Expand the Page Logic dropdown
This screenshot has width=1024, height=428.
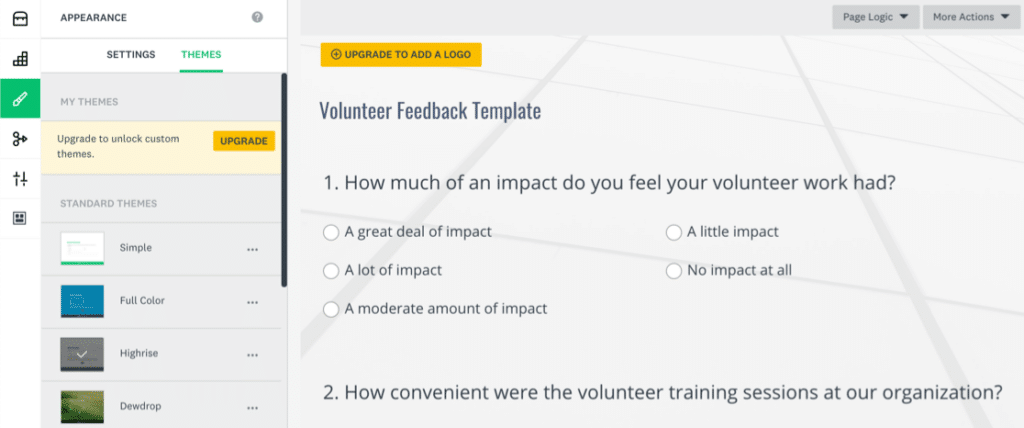pyautogui.click(x=874, y=17)
